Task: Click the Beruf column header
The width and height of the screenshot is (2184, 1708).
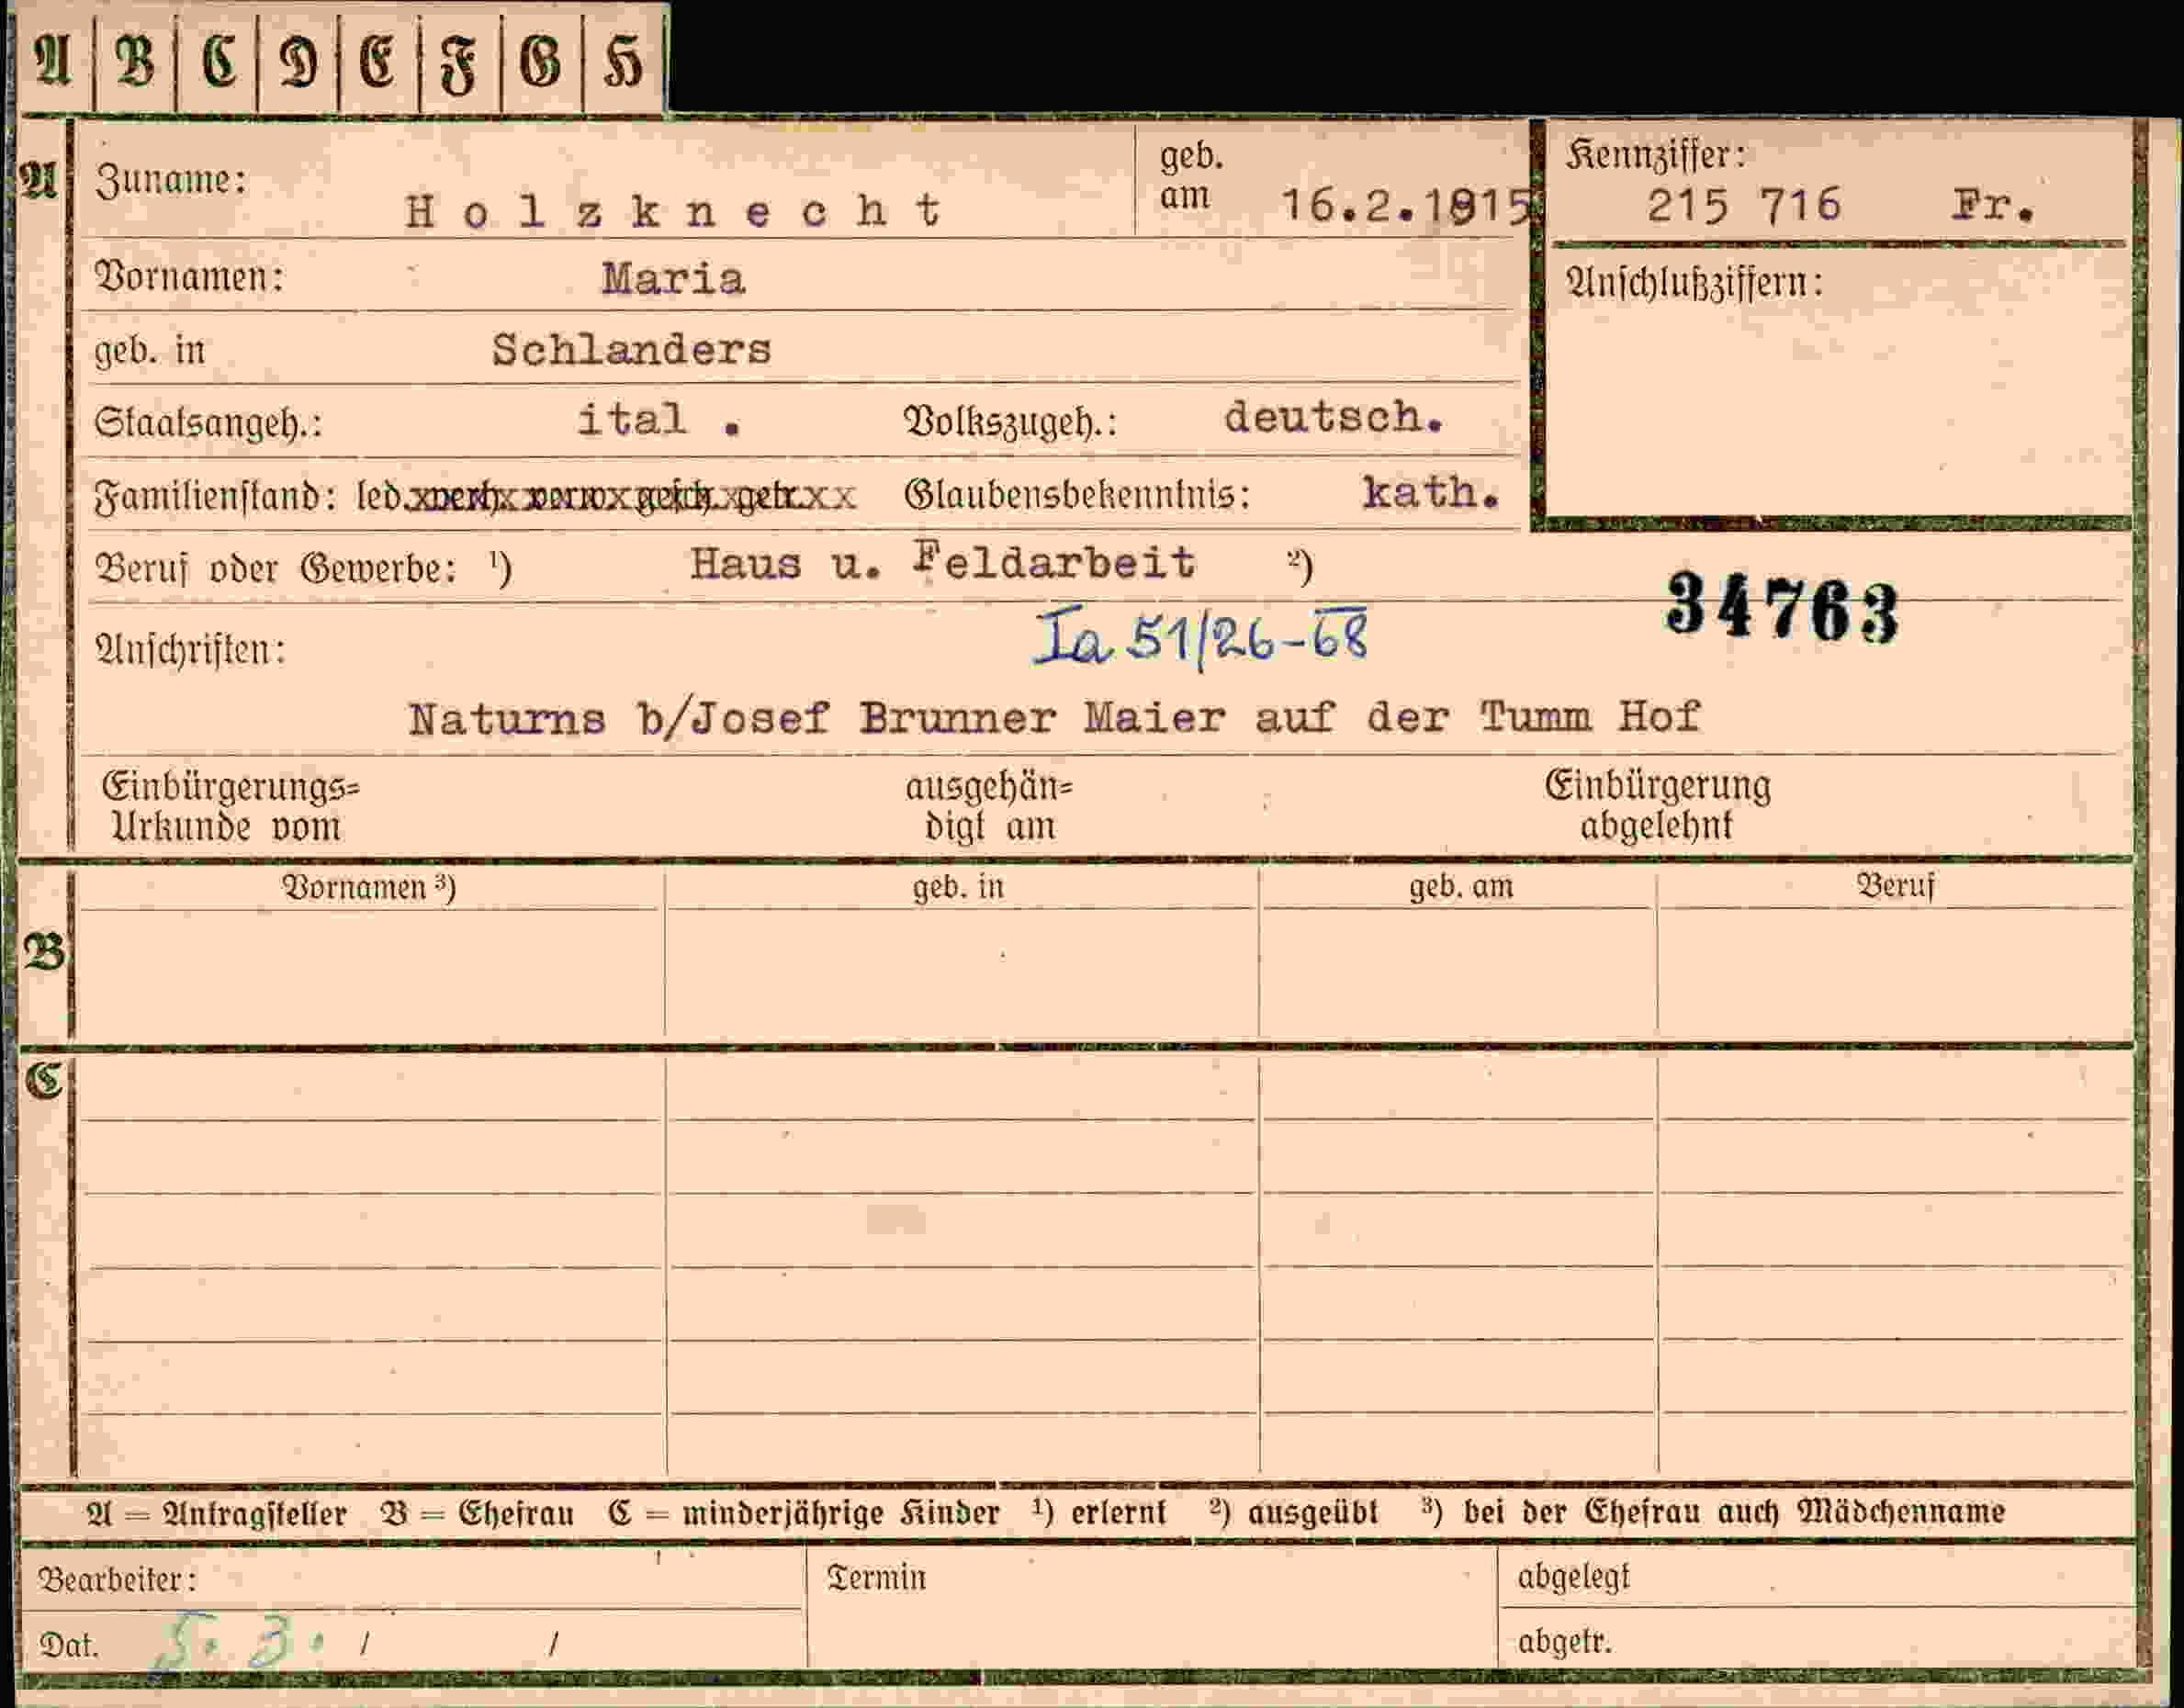Action: 1896,886
